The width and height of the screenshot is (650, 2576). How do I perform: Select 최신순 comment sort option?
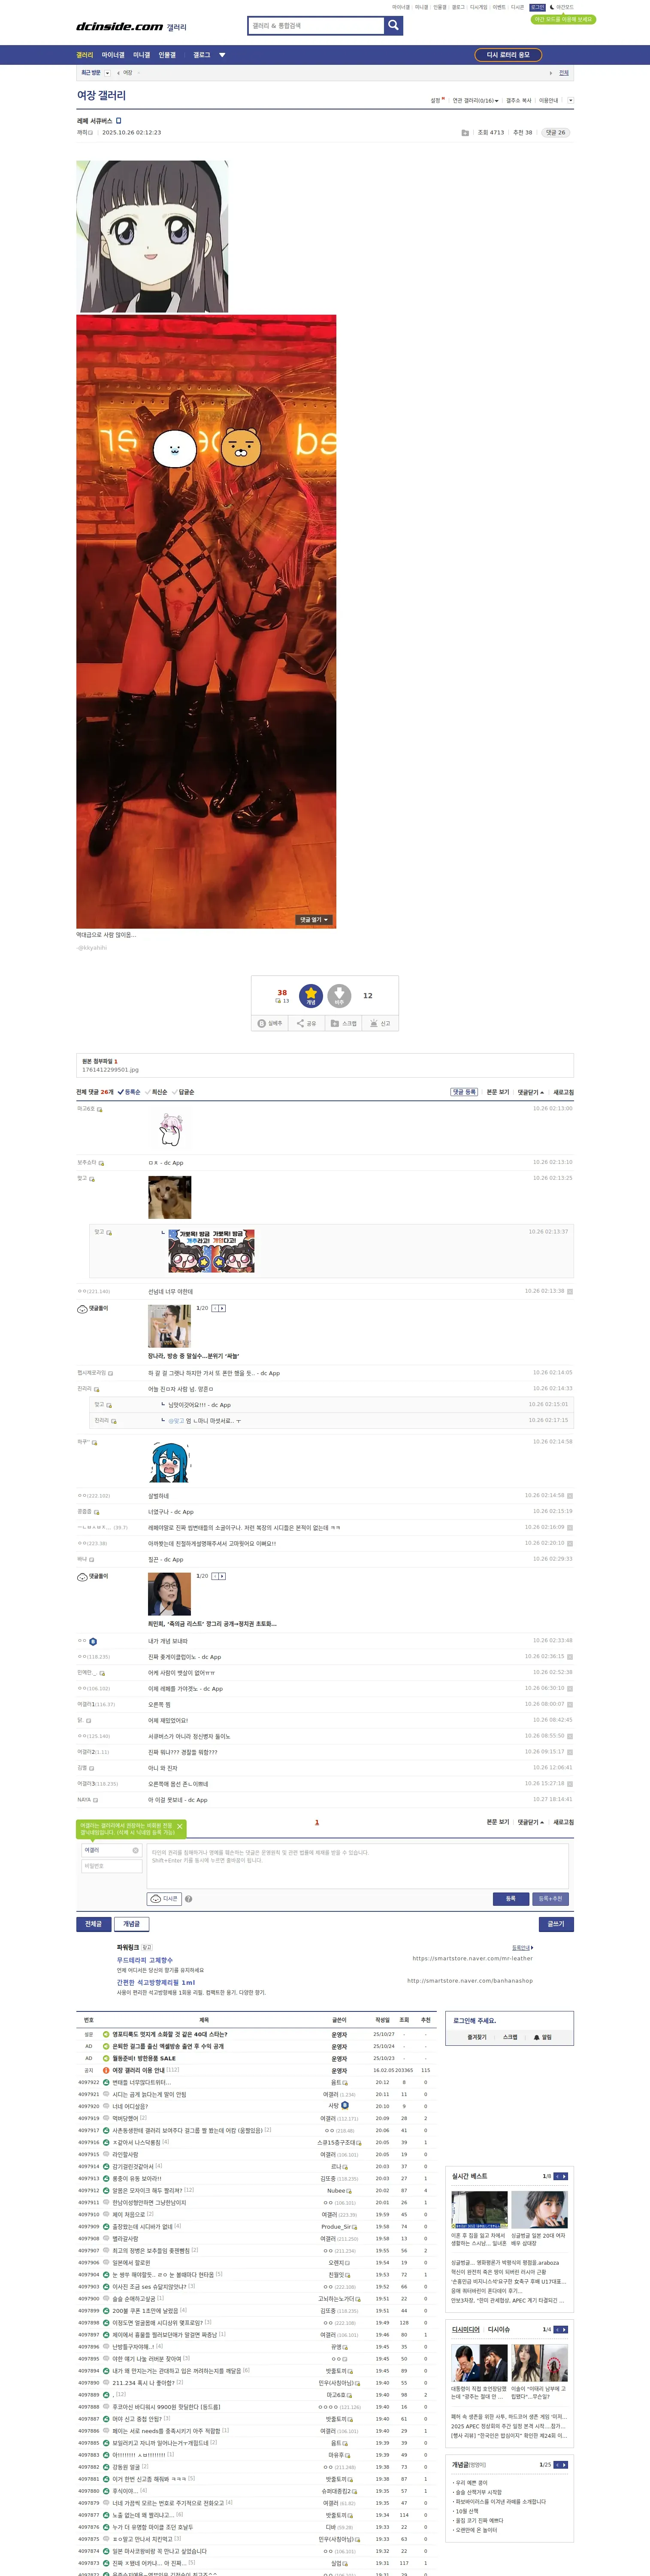tap(157, 1092)
